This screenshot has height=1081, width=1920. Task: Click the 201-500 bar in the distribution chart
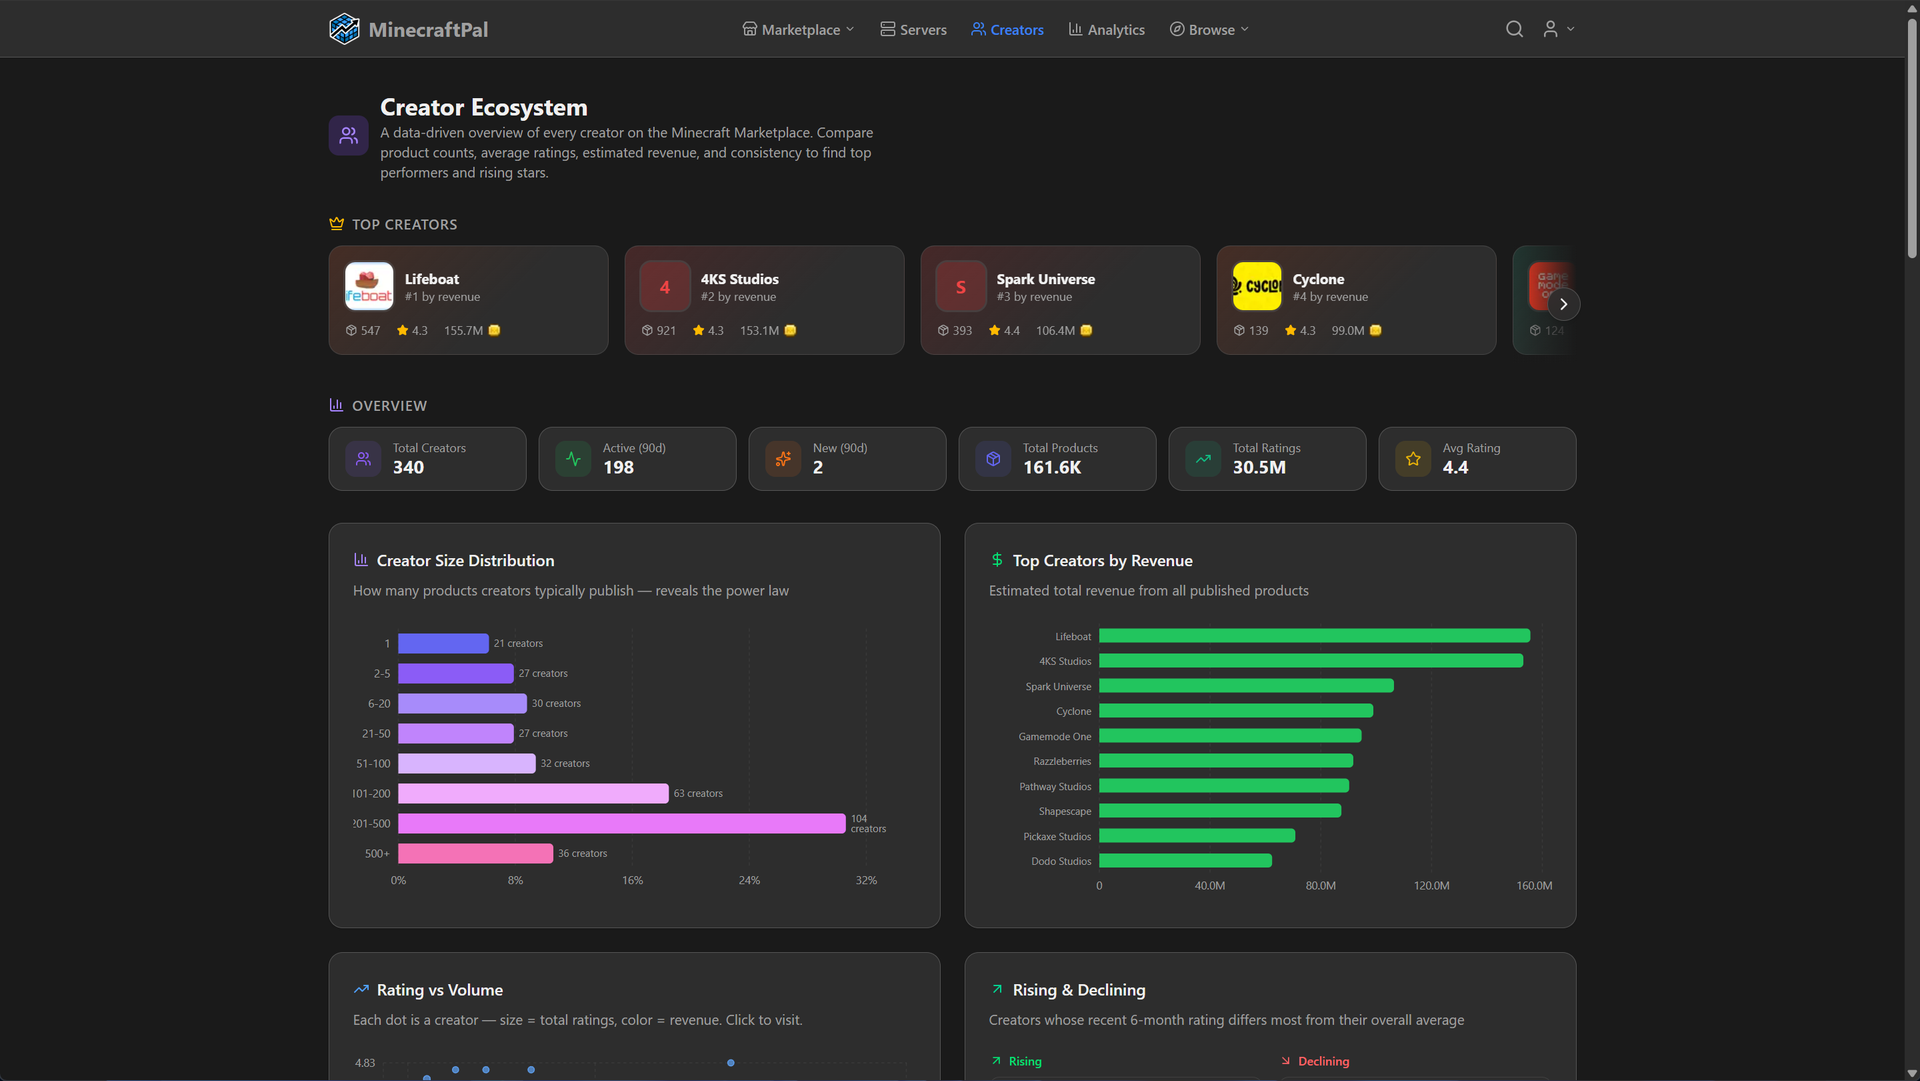[x=620, y=823]
